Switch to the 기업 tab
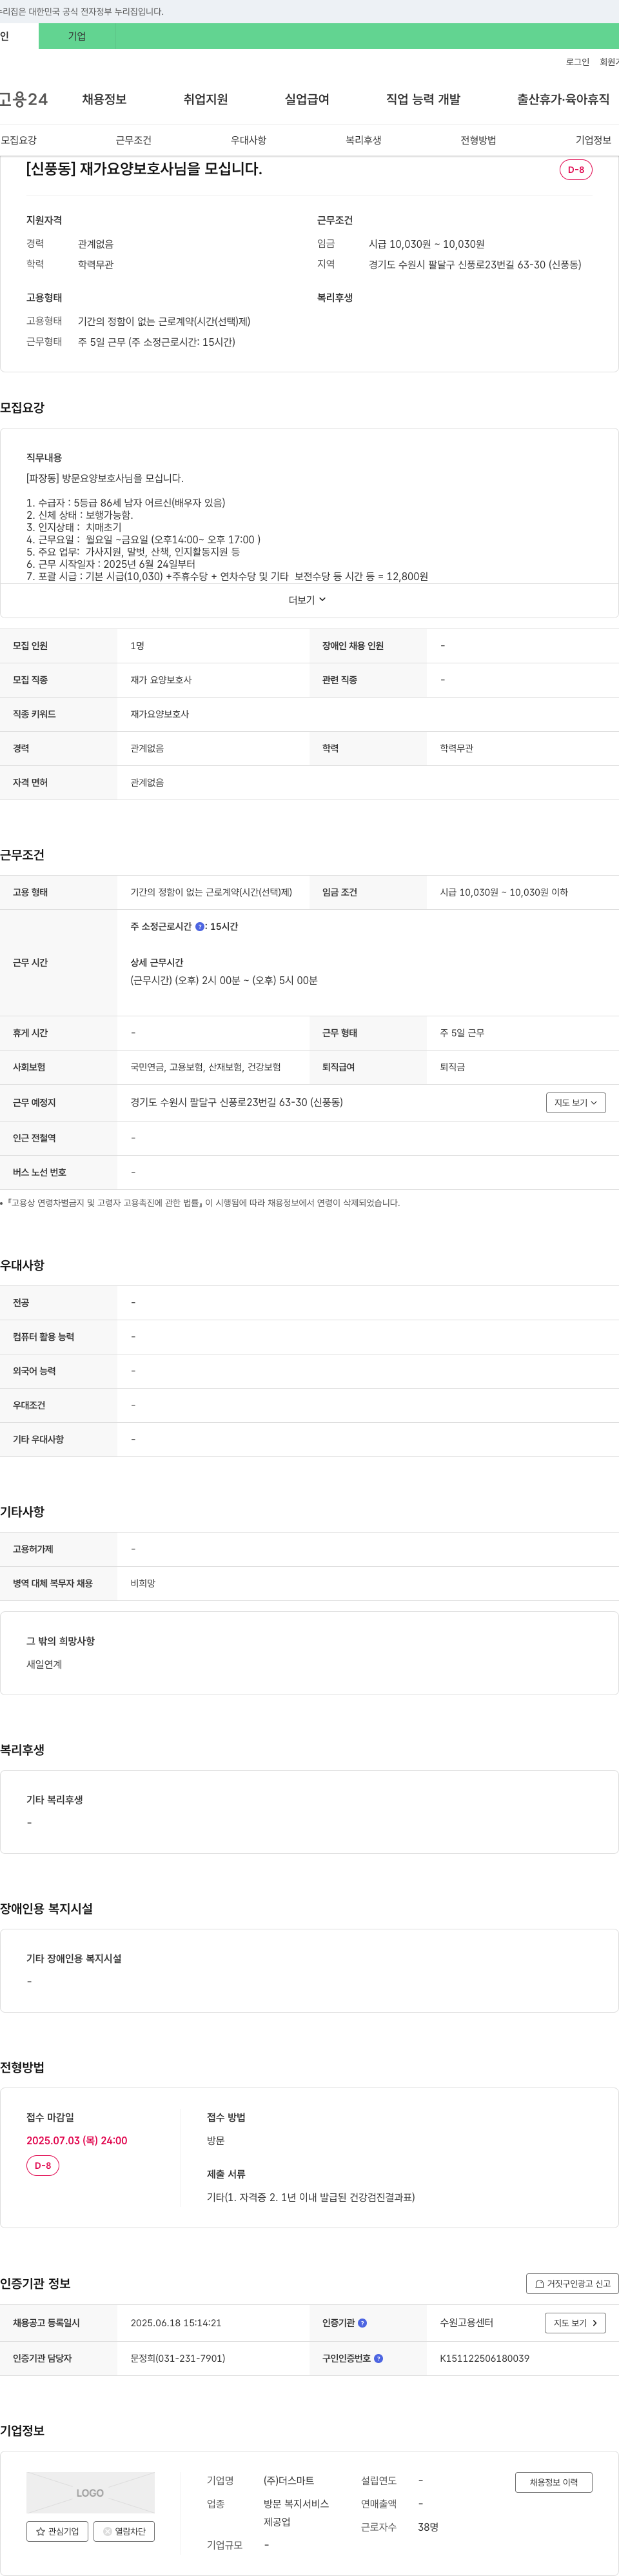 (77, 36)
